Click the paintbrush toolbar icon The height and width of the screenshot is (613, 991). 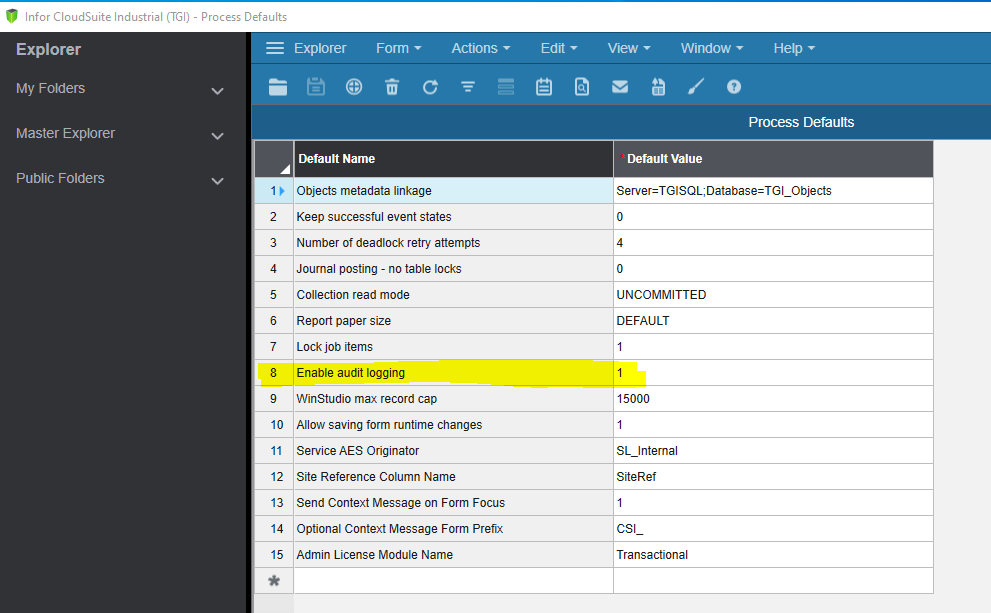696,87
